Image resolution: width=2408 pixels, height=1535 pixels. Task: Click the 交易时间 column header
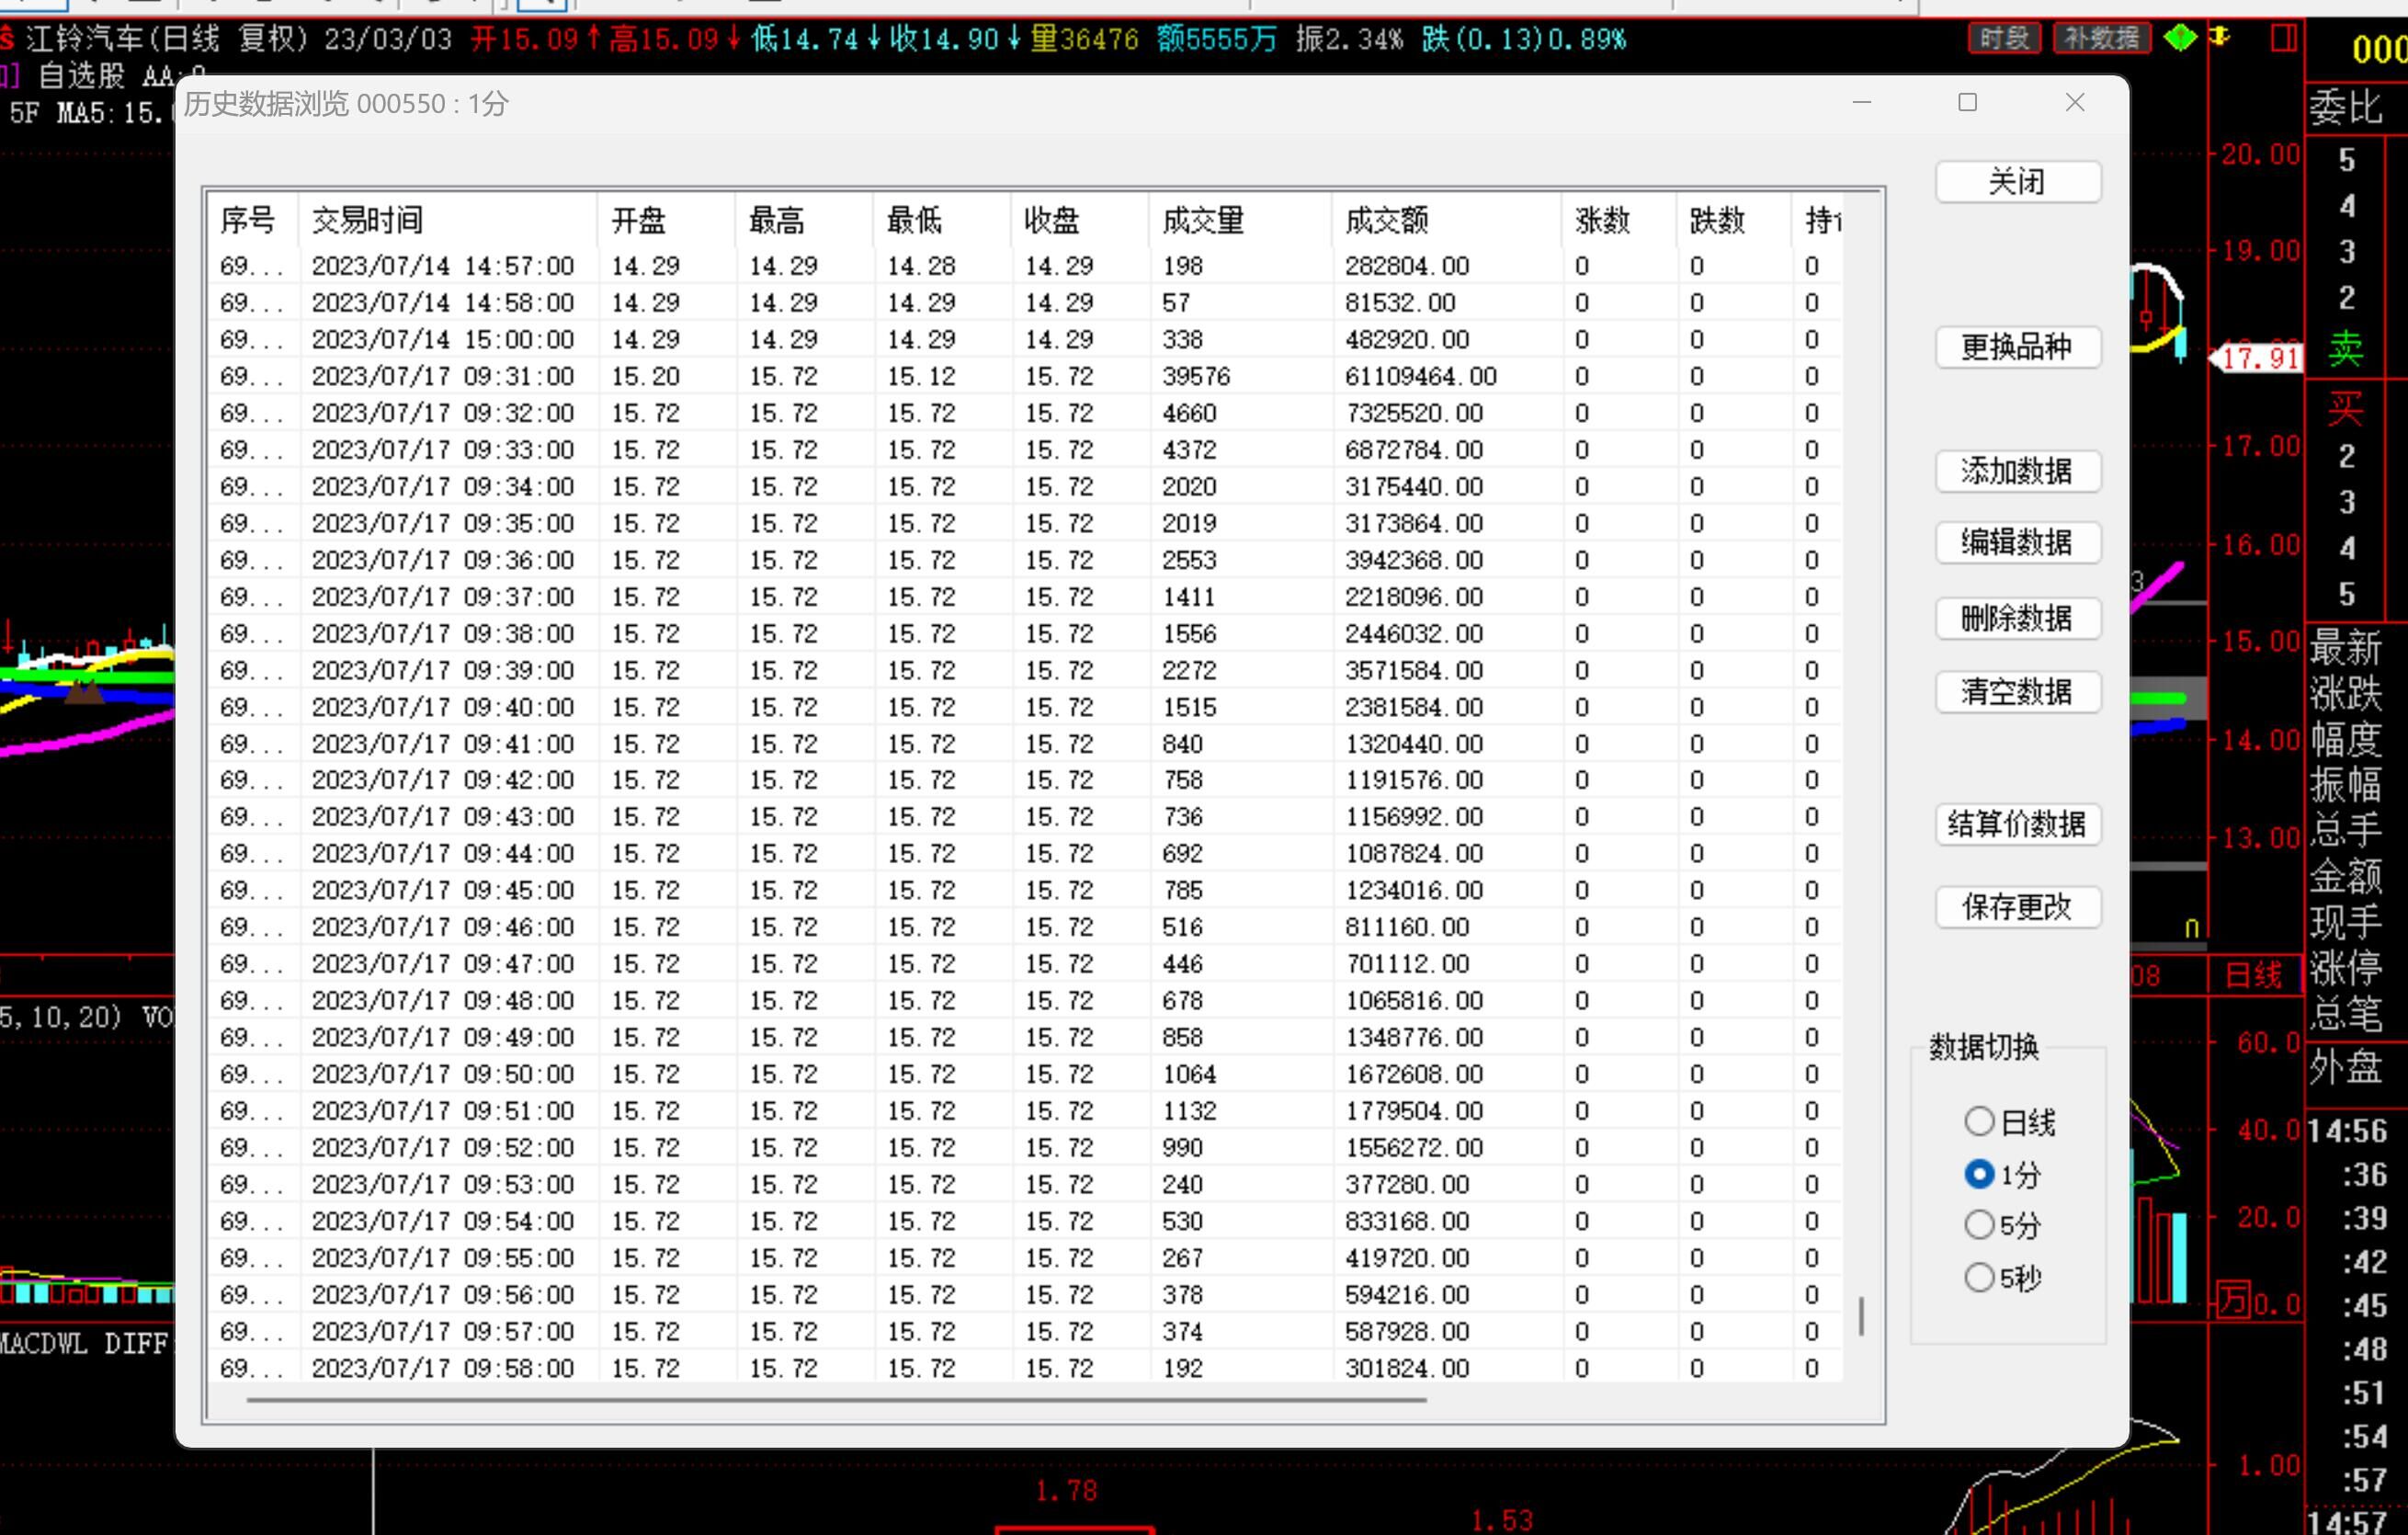(367, 220)
